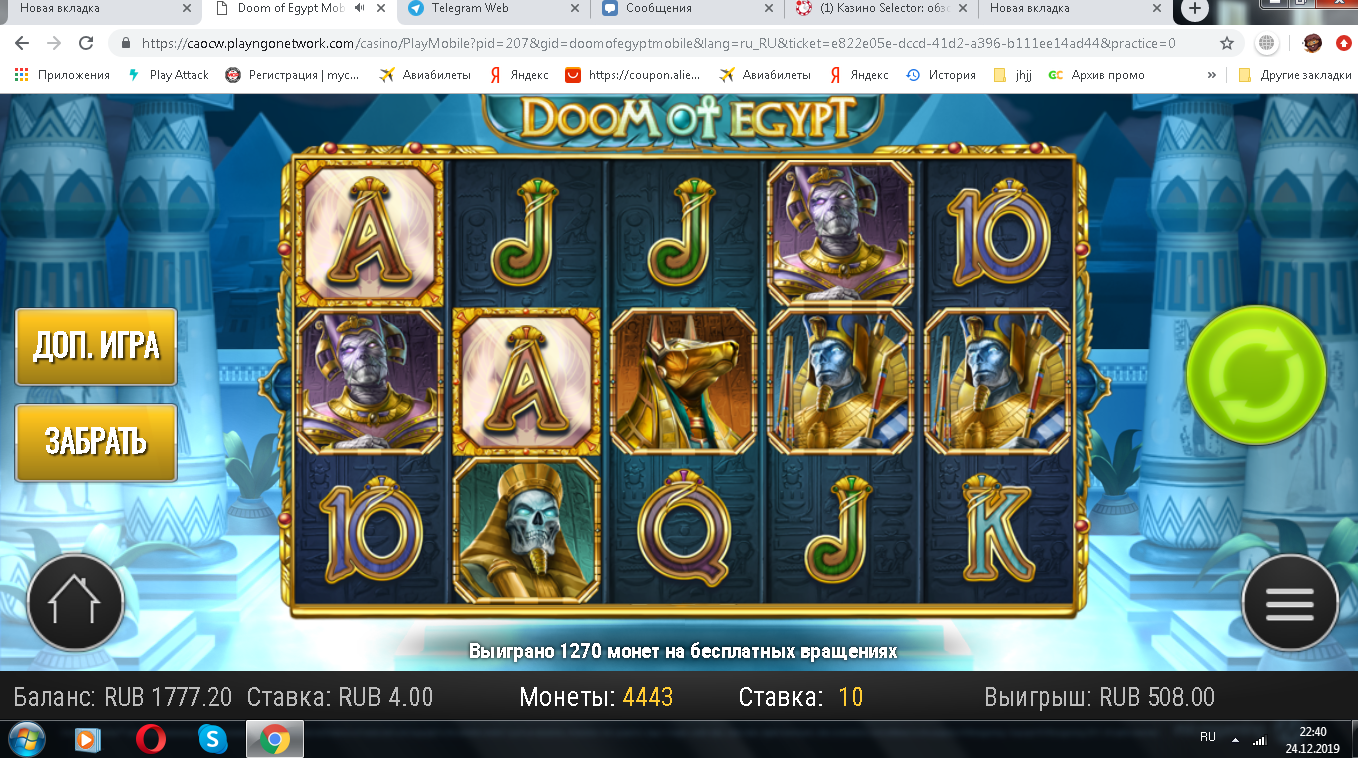This screenshot has height=758, width=1358.
Task: Spin the reels with the green button
Action: (1256, 374)
